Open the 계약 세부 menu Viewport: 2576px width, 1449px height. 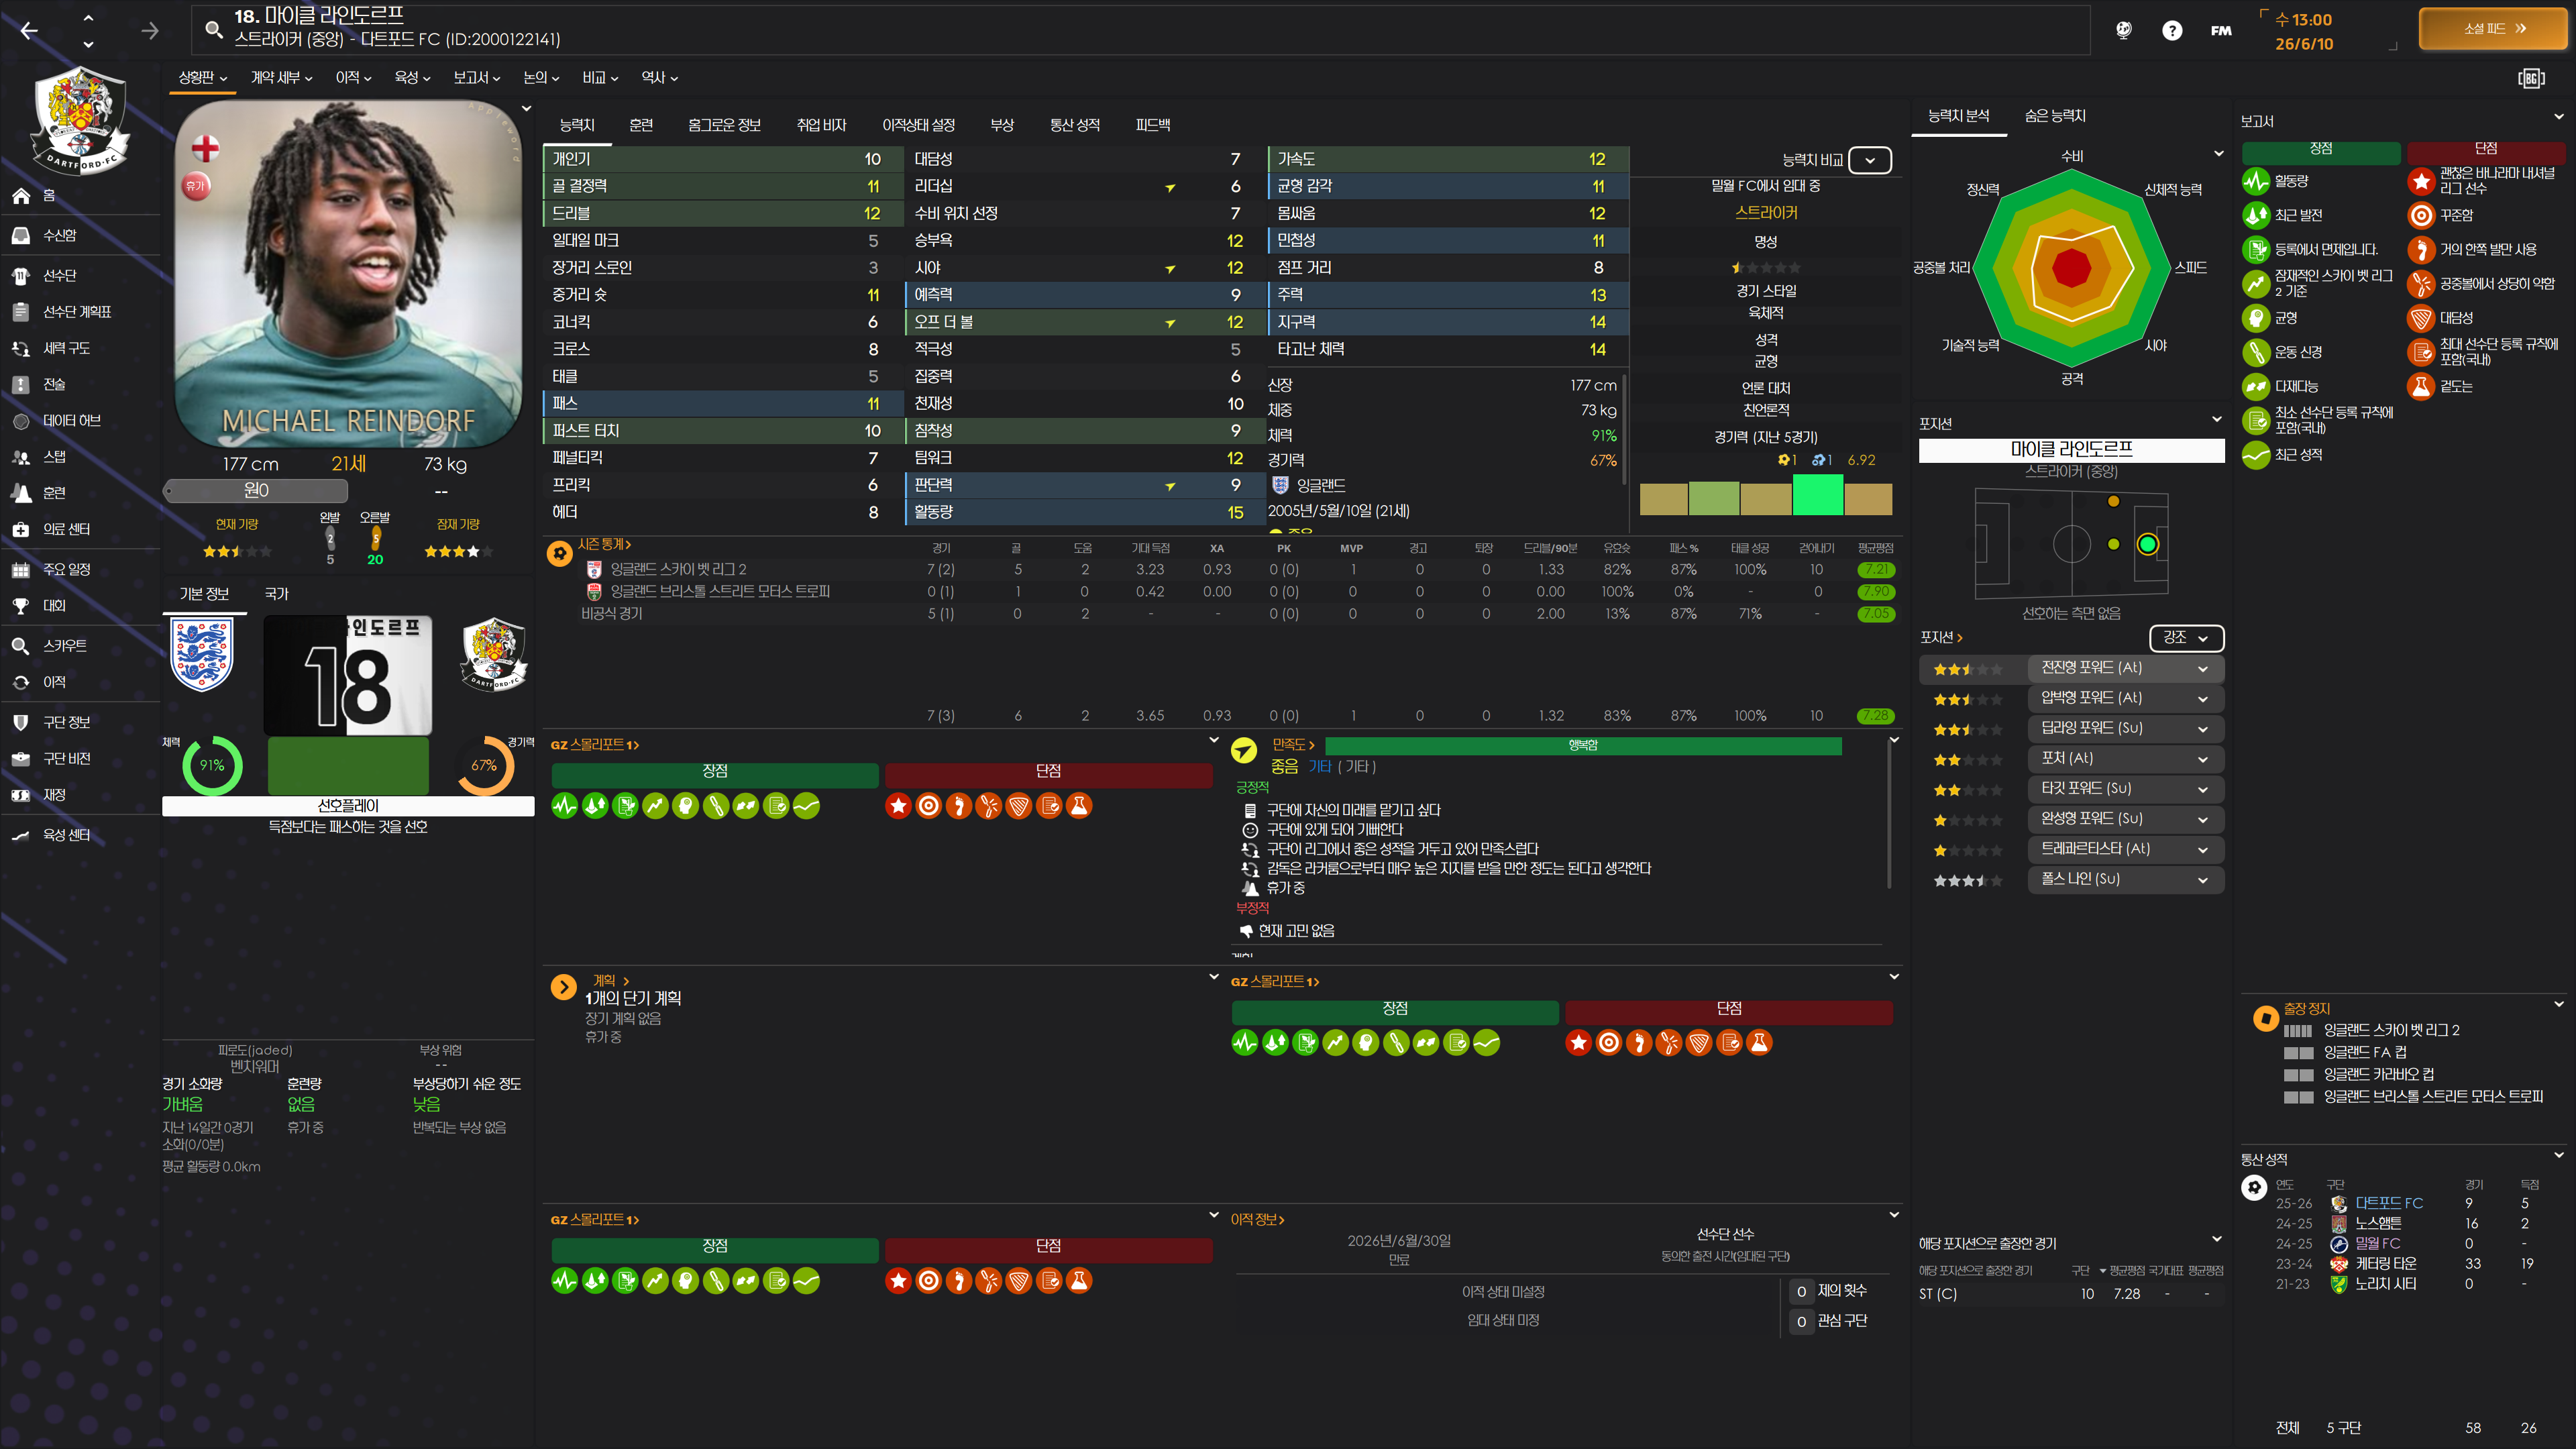tap(281, 78)
